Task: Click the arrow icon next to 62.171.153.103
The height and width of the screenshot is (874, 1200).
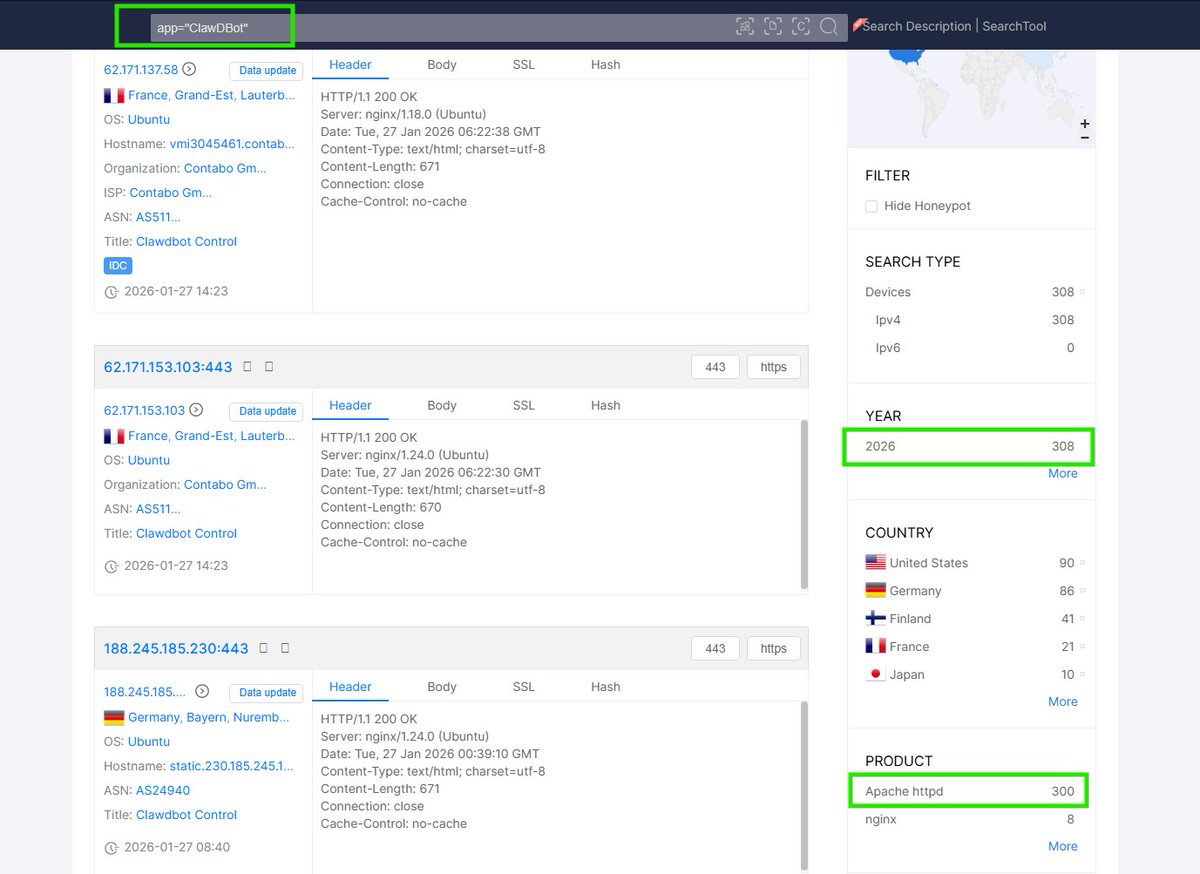Action: 196,410
